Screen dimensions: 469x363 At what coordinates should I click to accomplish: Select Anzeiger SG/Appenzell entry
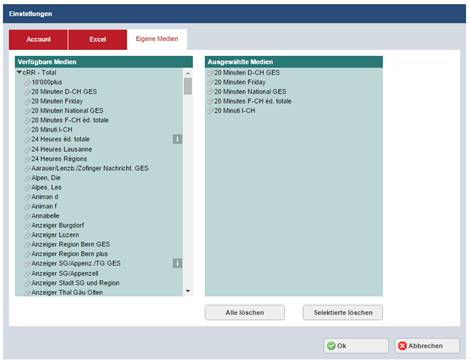[x=65, y=274]
